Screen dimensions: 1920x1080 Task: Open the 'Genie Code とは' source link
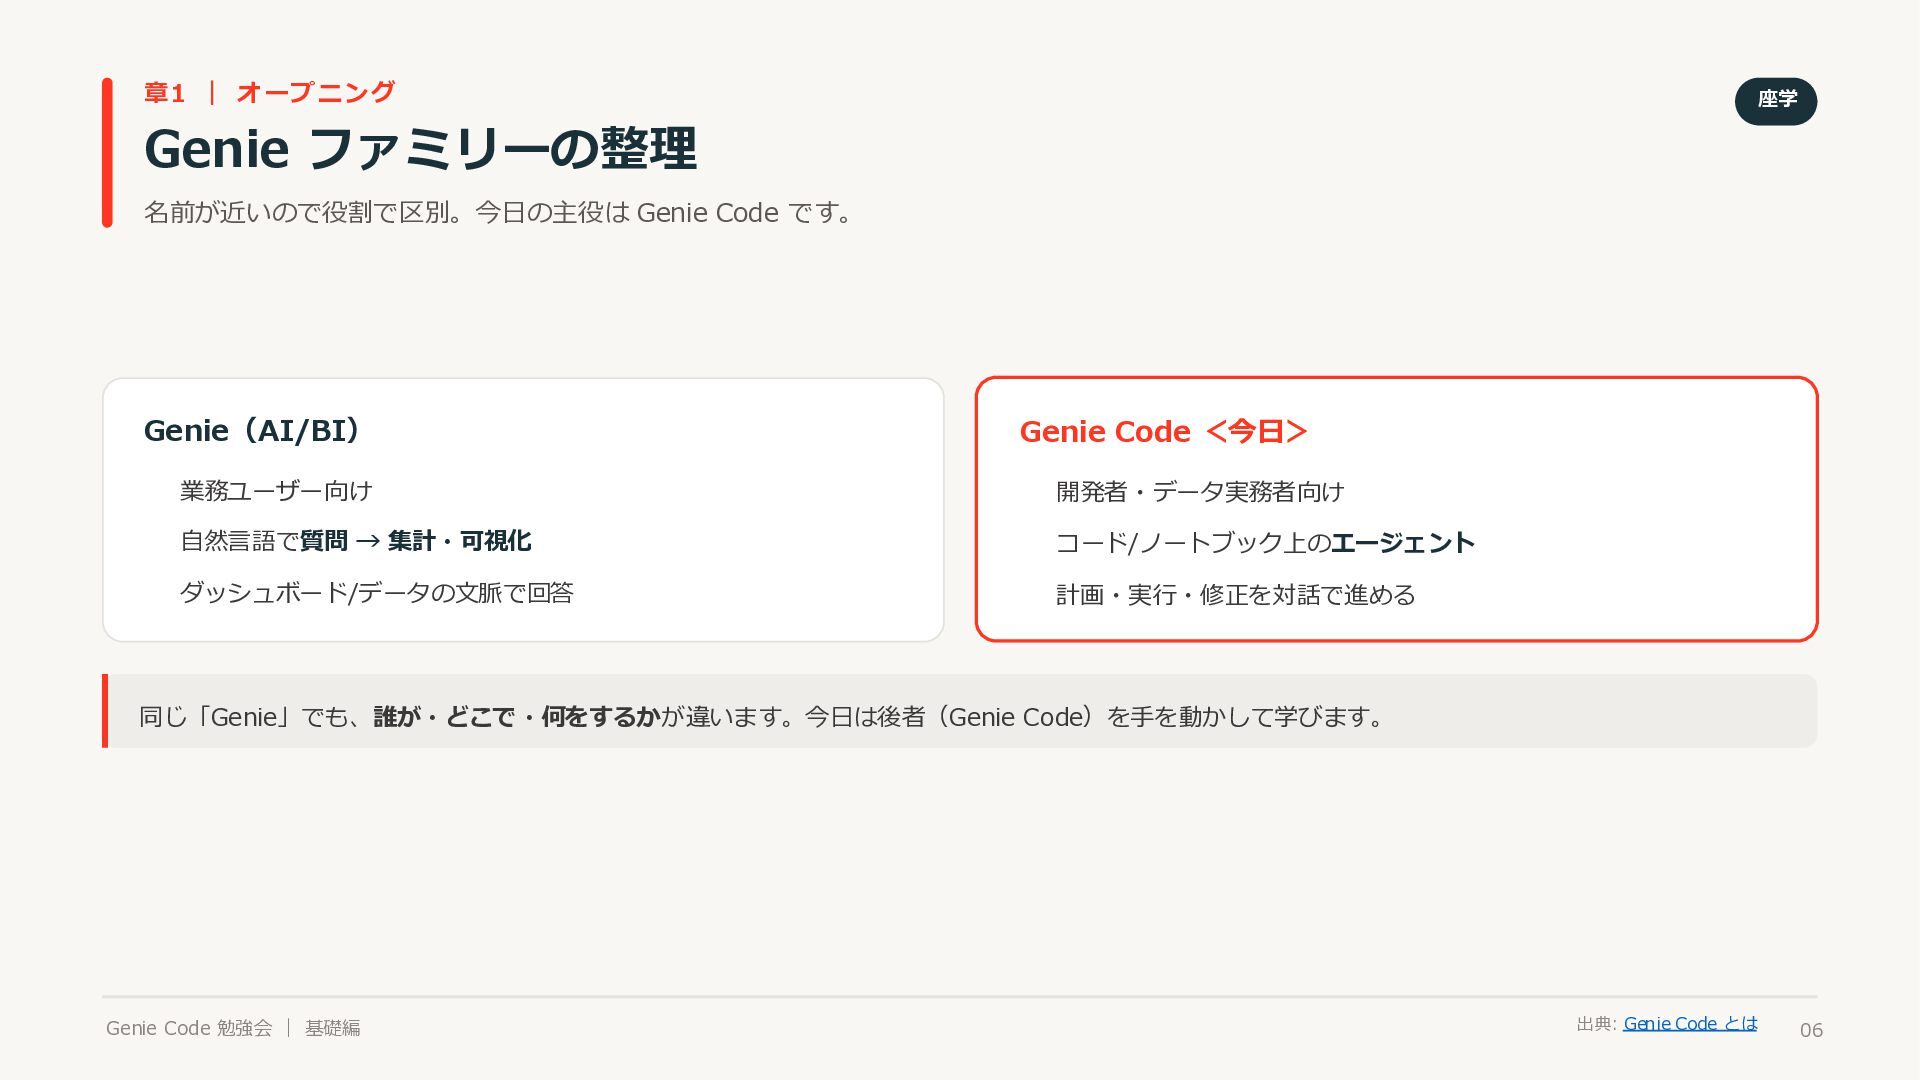(1690, 1023)
